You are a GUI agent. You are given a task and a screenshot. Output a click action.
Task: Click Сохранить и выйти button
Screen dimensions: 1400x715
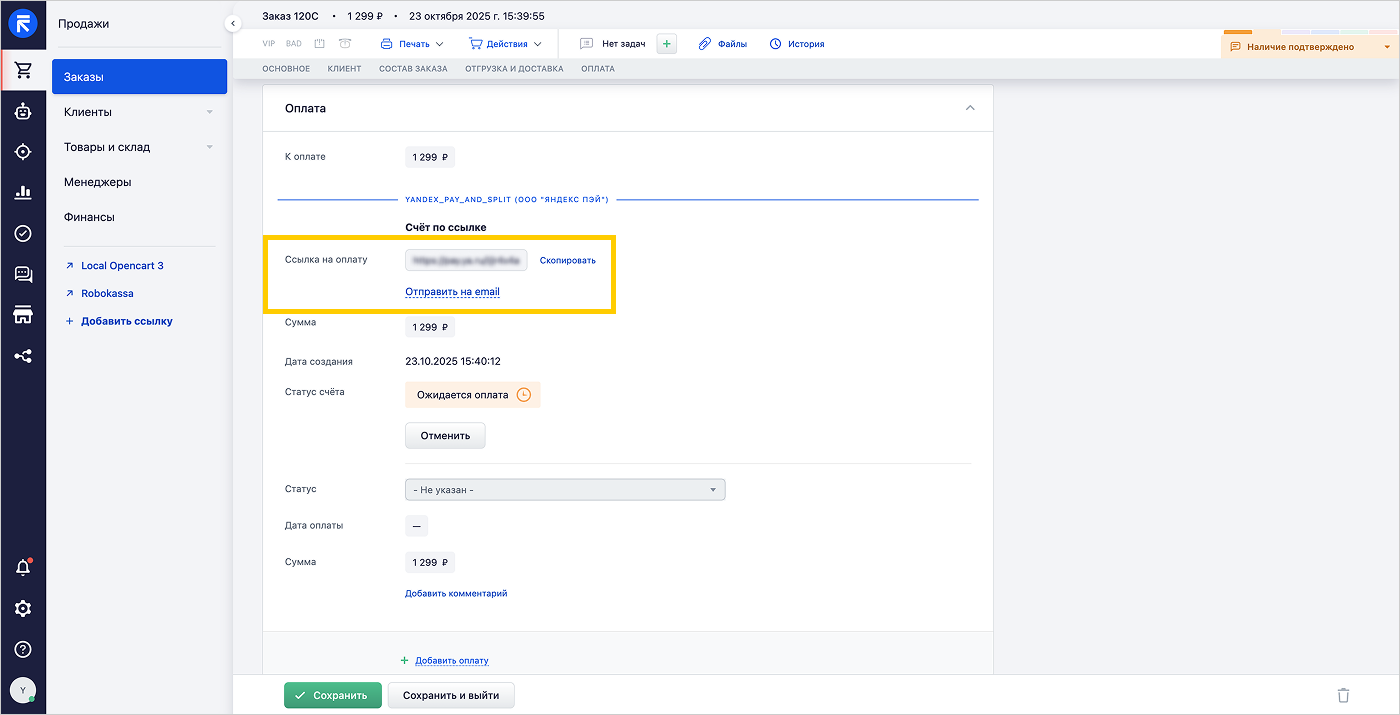tap(451, 695)
